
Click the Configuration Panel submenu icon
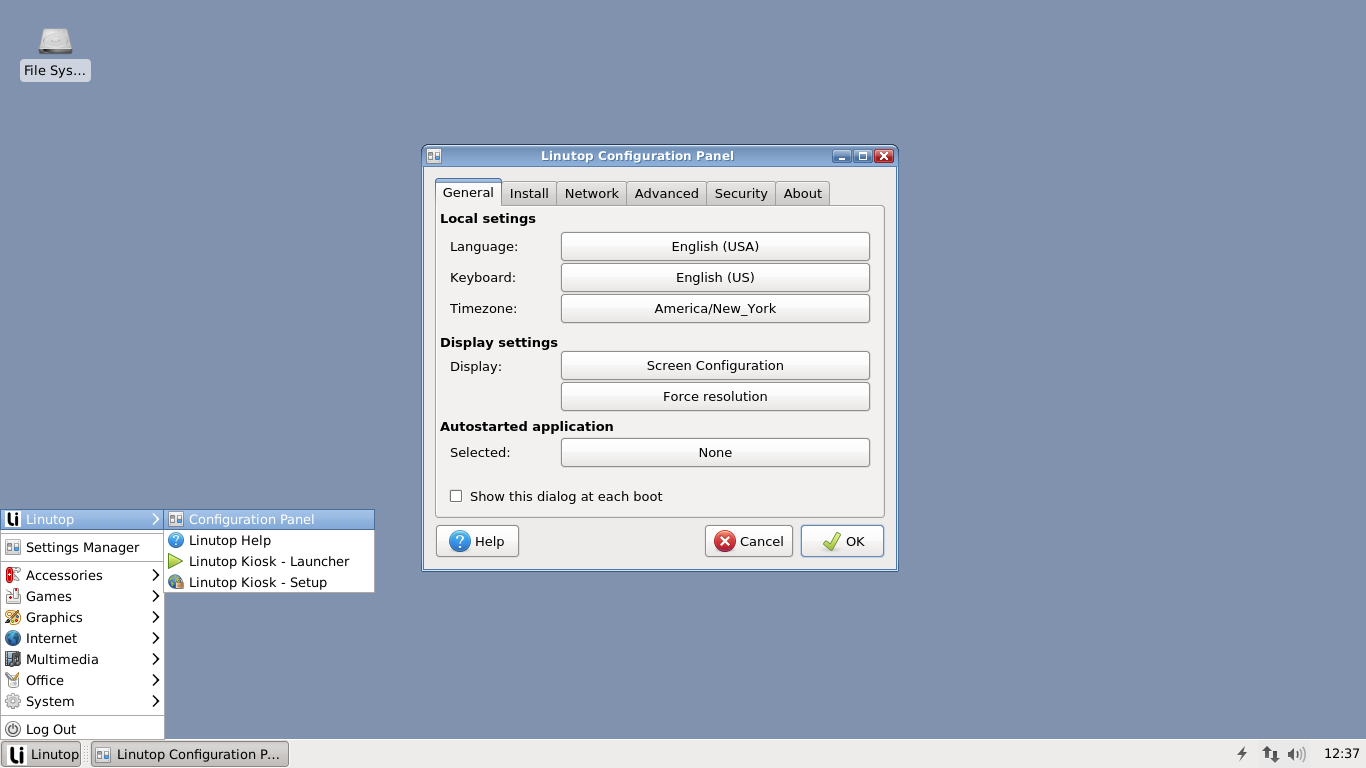[176, 519]
